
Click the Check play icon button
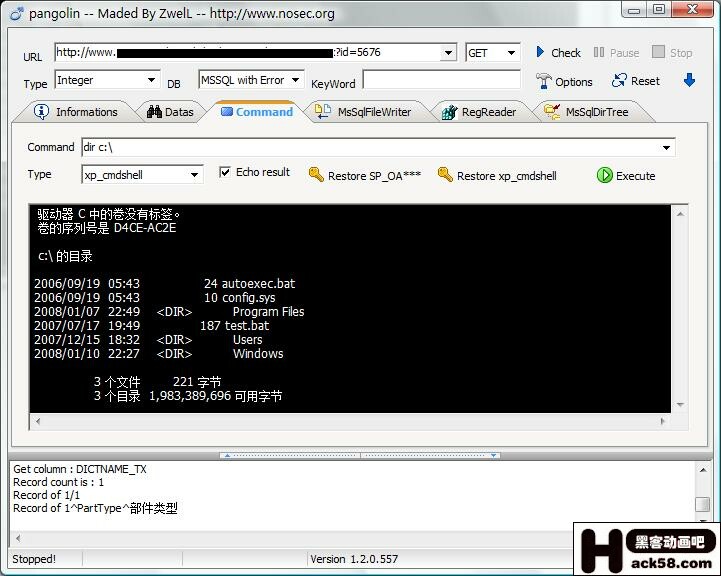pyautogui.click(x=557, y=53)
